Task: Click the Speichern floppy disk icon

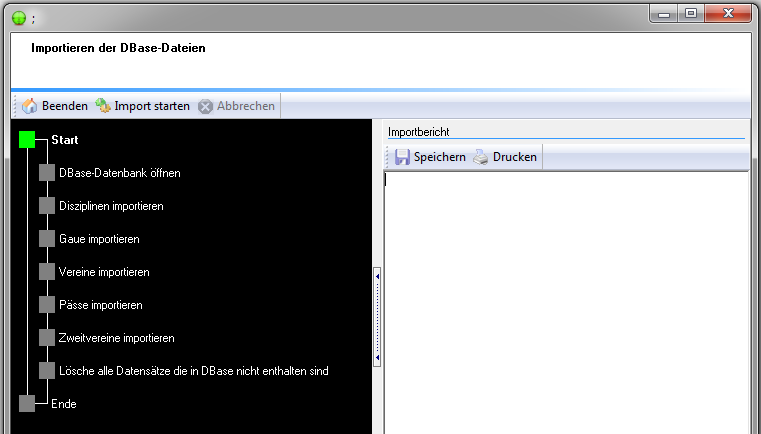Action: (x=402, y=157)
